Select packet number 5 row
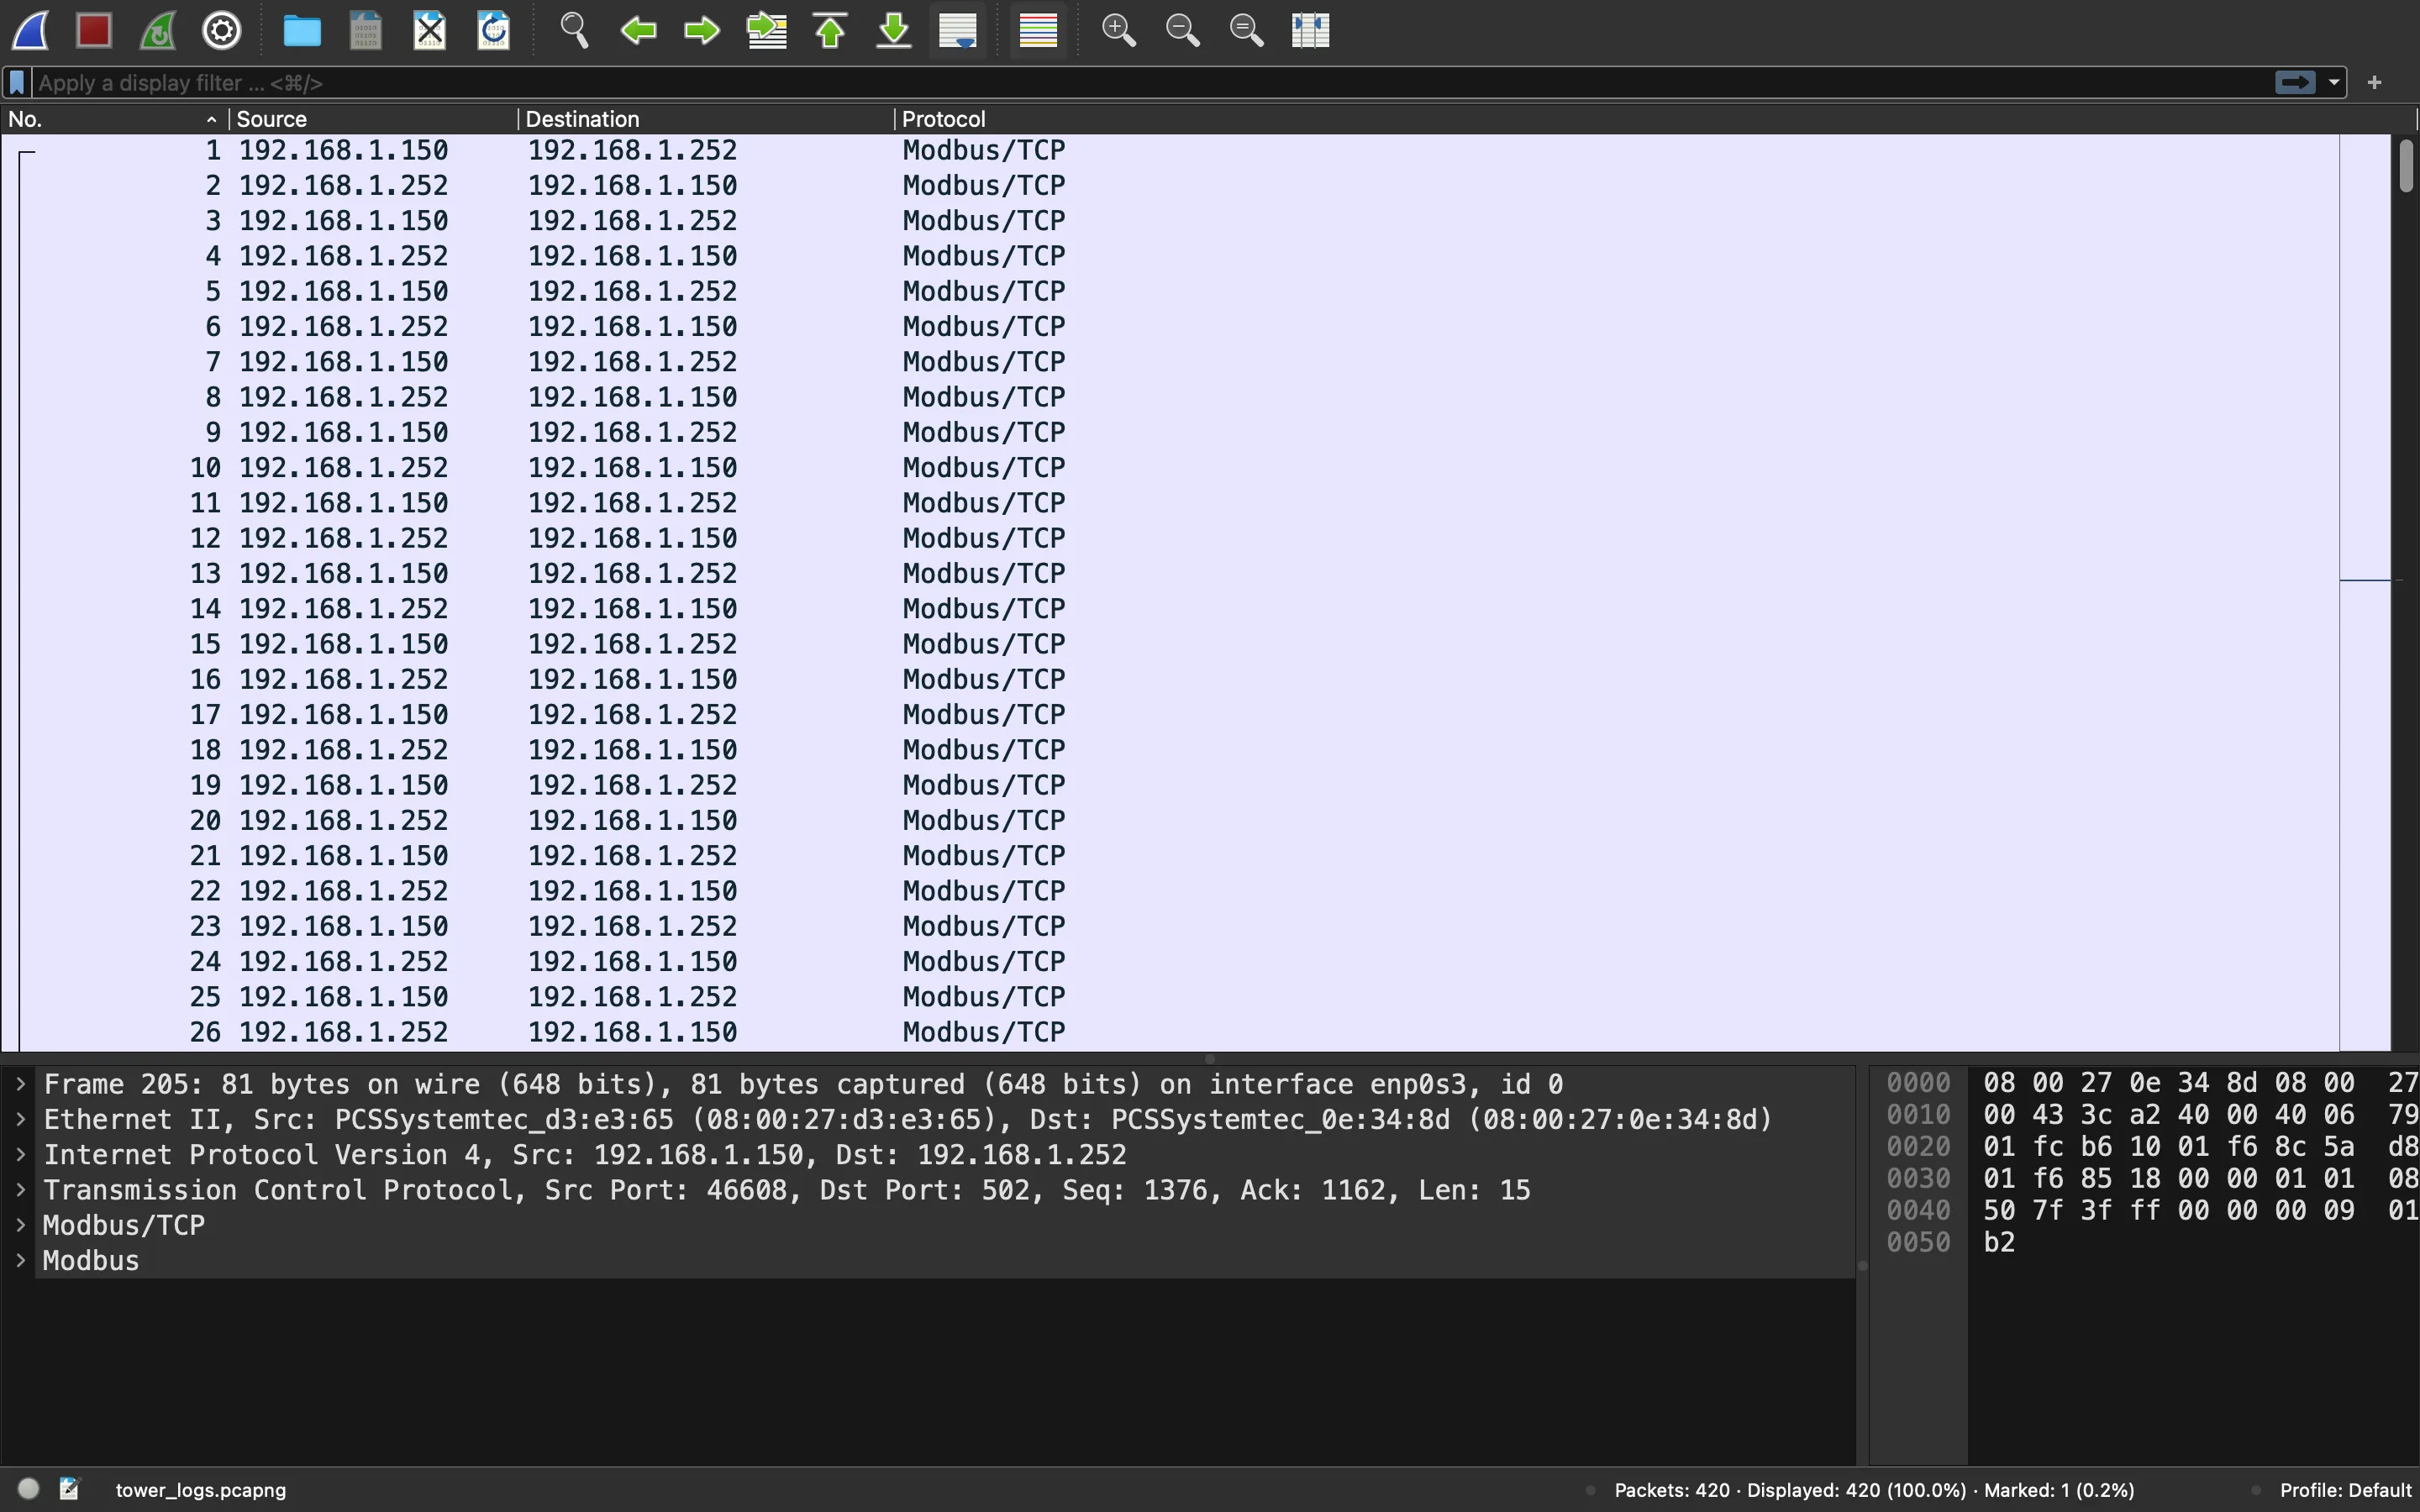Screen dimensions: 2420x1512 [1170, 291]
